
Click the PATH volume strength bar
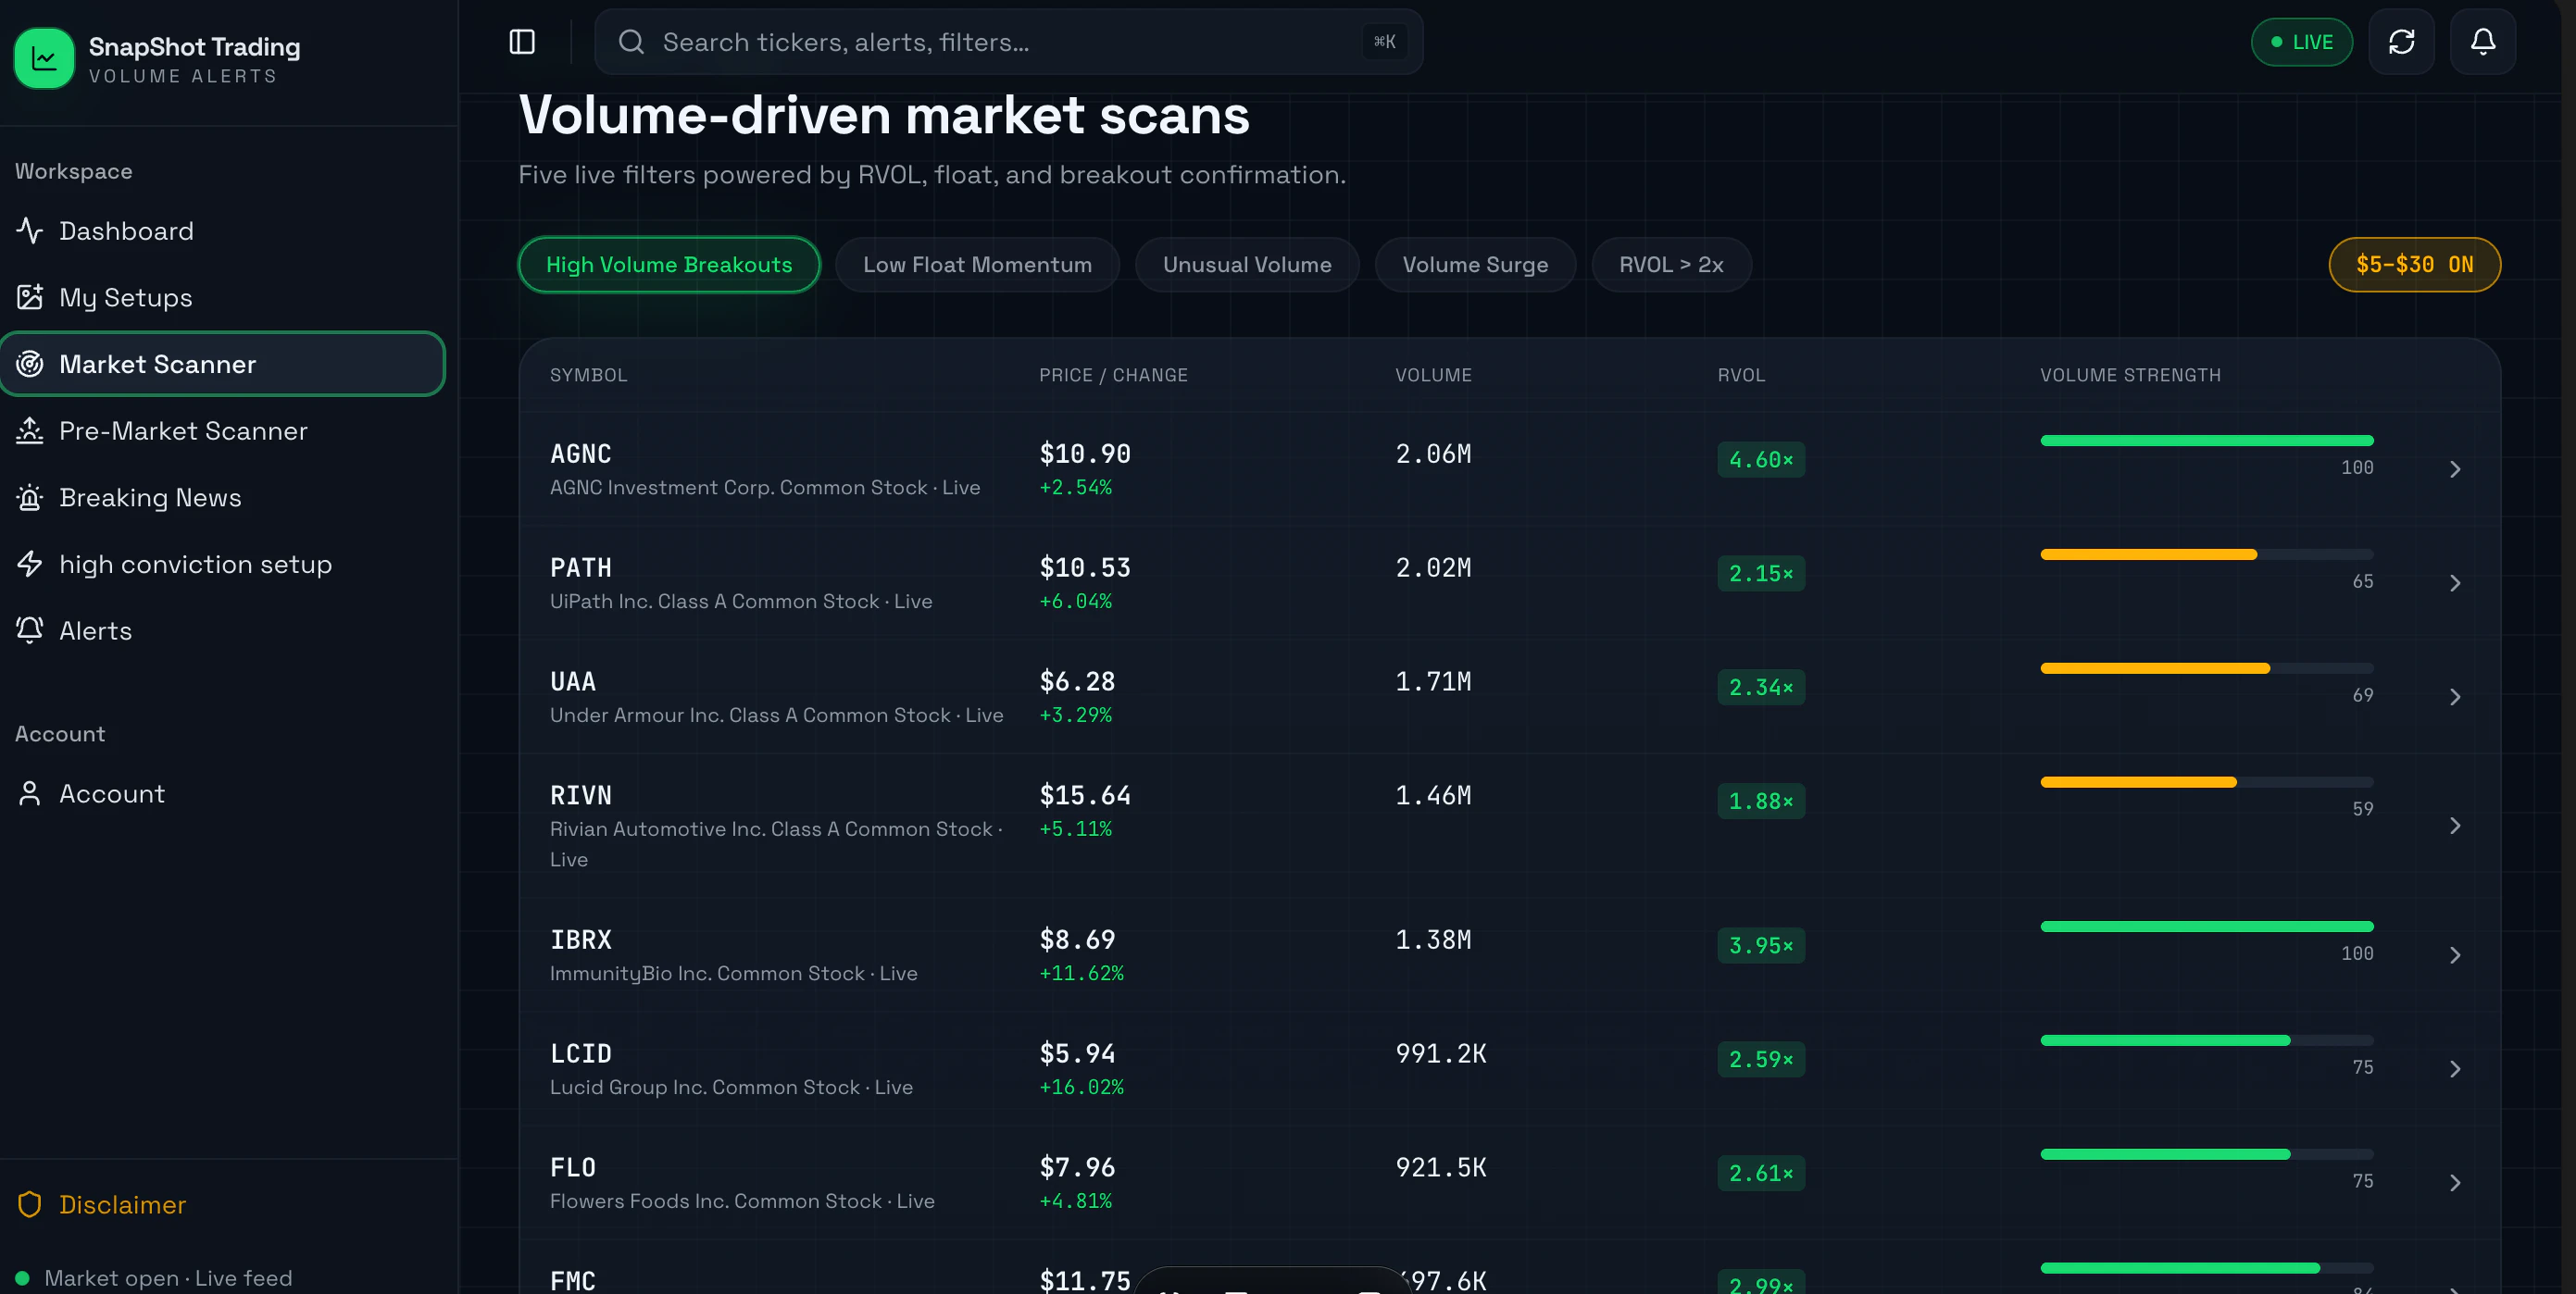(2206, 555)
